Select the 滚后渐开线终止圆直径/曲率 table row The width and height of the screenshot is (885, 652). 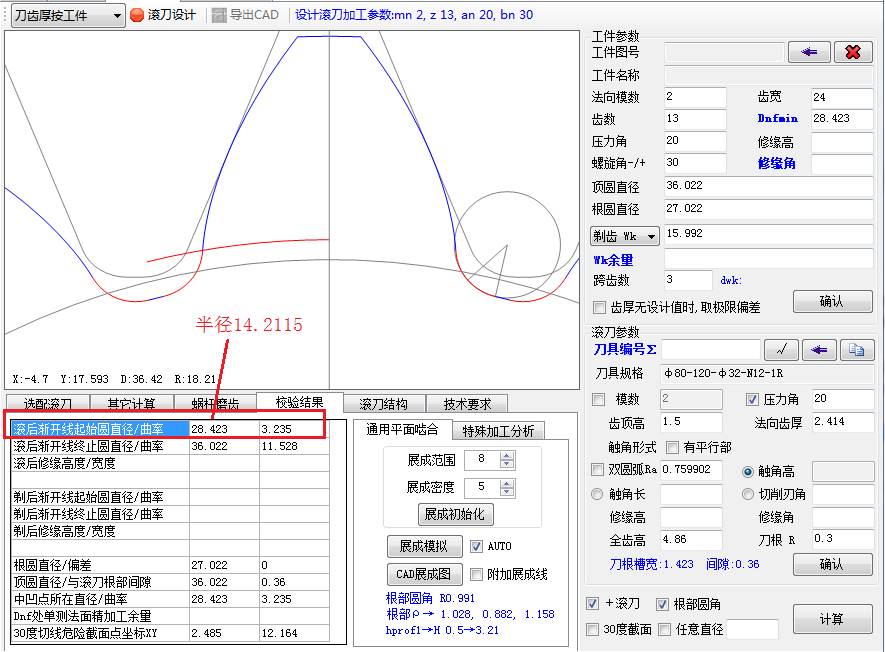tap(170, 446)
